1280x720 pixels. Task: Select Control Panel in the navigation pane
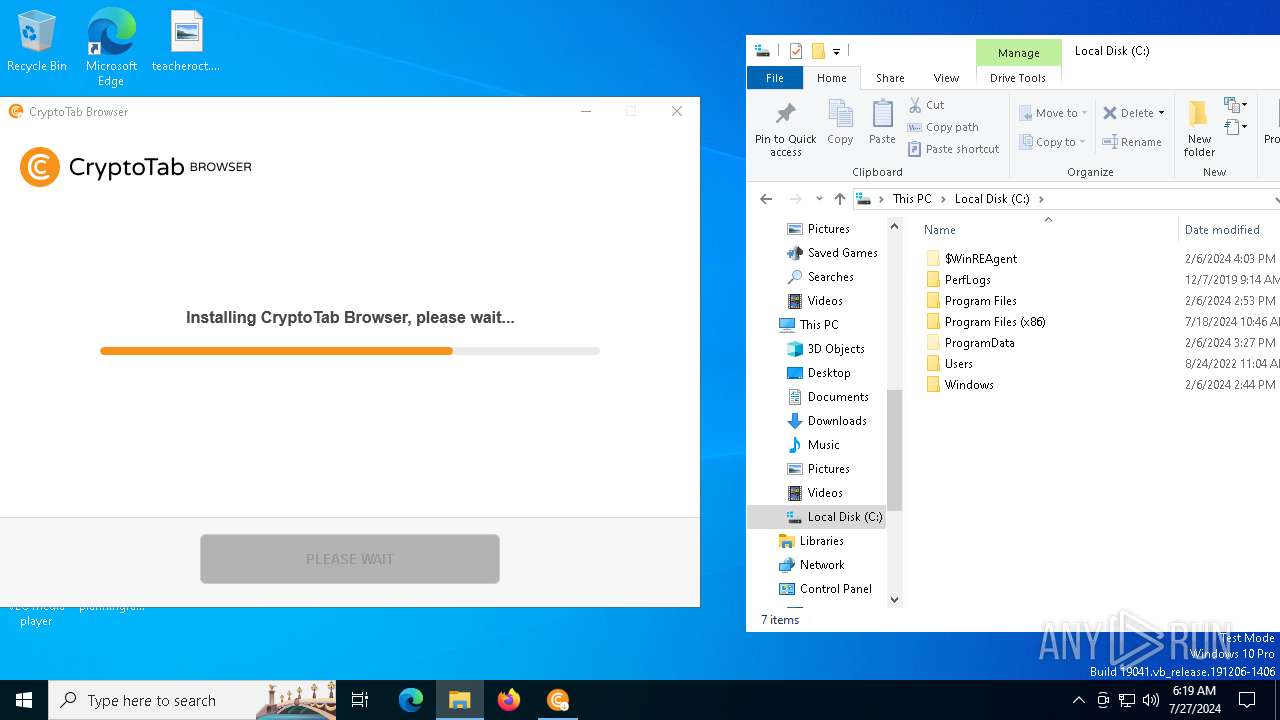pos(835,589)
